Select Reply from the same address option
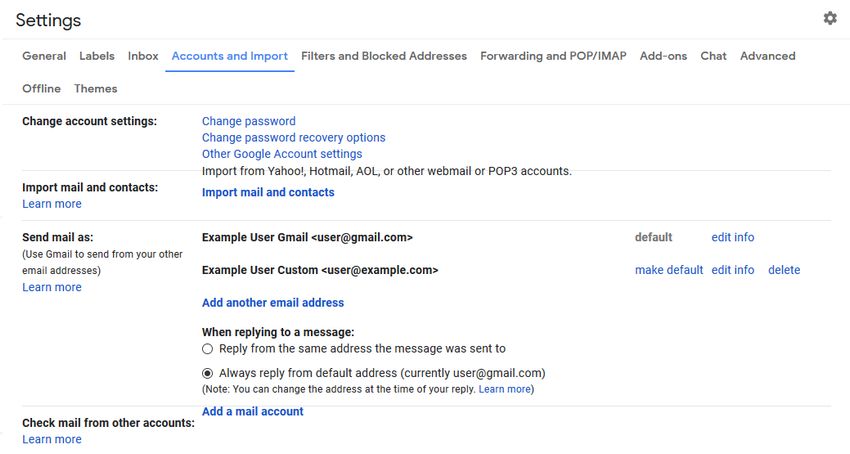850x454 pixels. coord(208,349)
